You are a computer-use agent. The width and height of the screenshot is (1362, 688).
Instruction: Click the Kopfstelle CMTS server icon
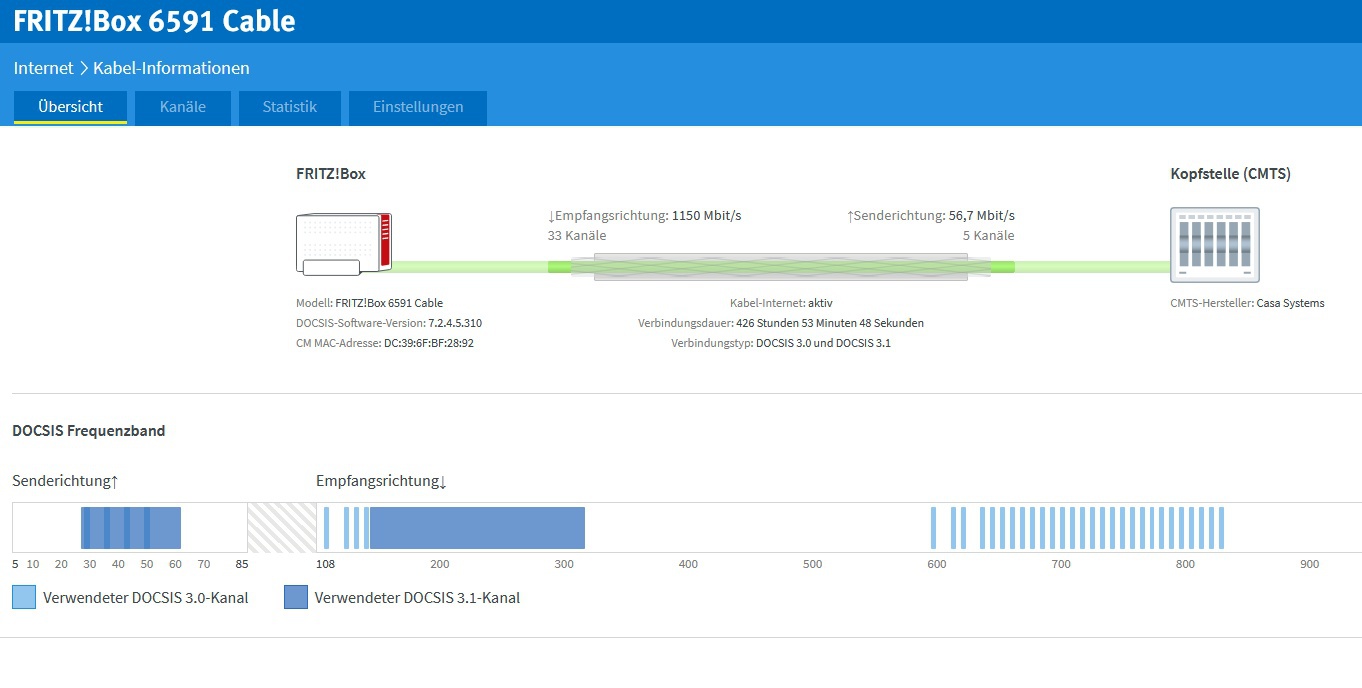[1214, 245]
